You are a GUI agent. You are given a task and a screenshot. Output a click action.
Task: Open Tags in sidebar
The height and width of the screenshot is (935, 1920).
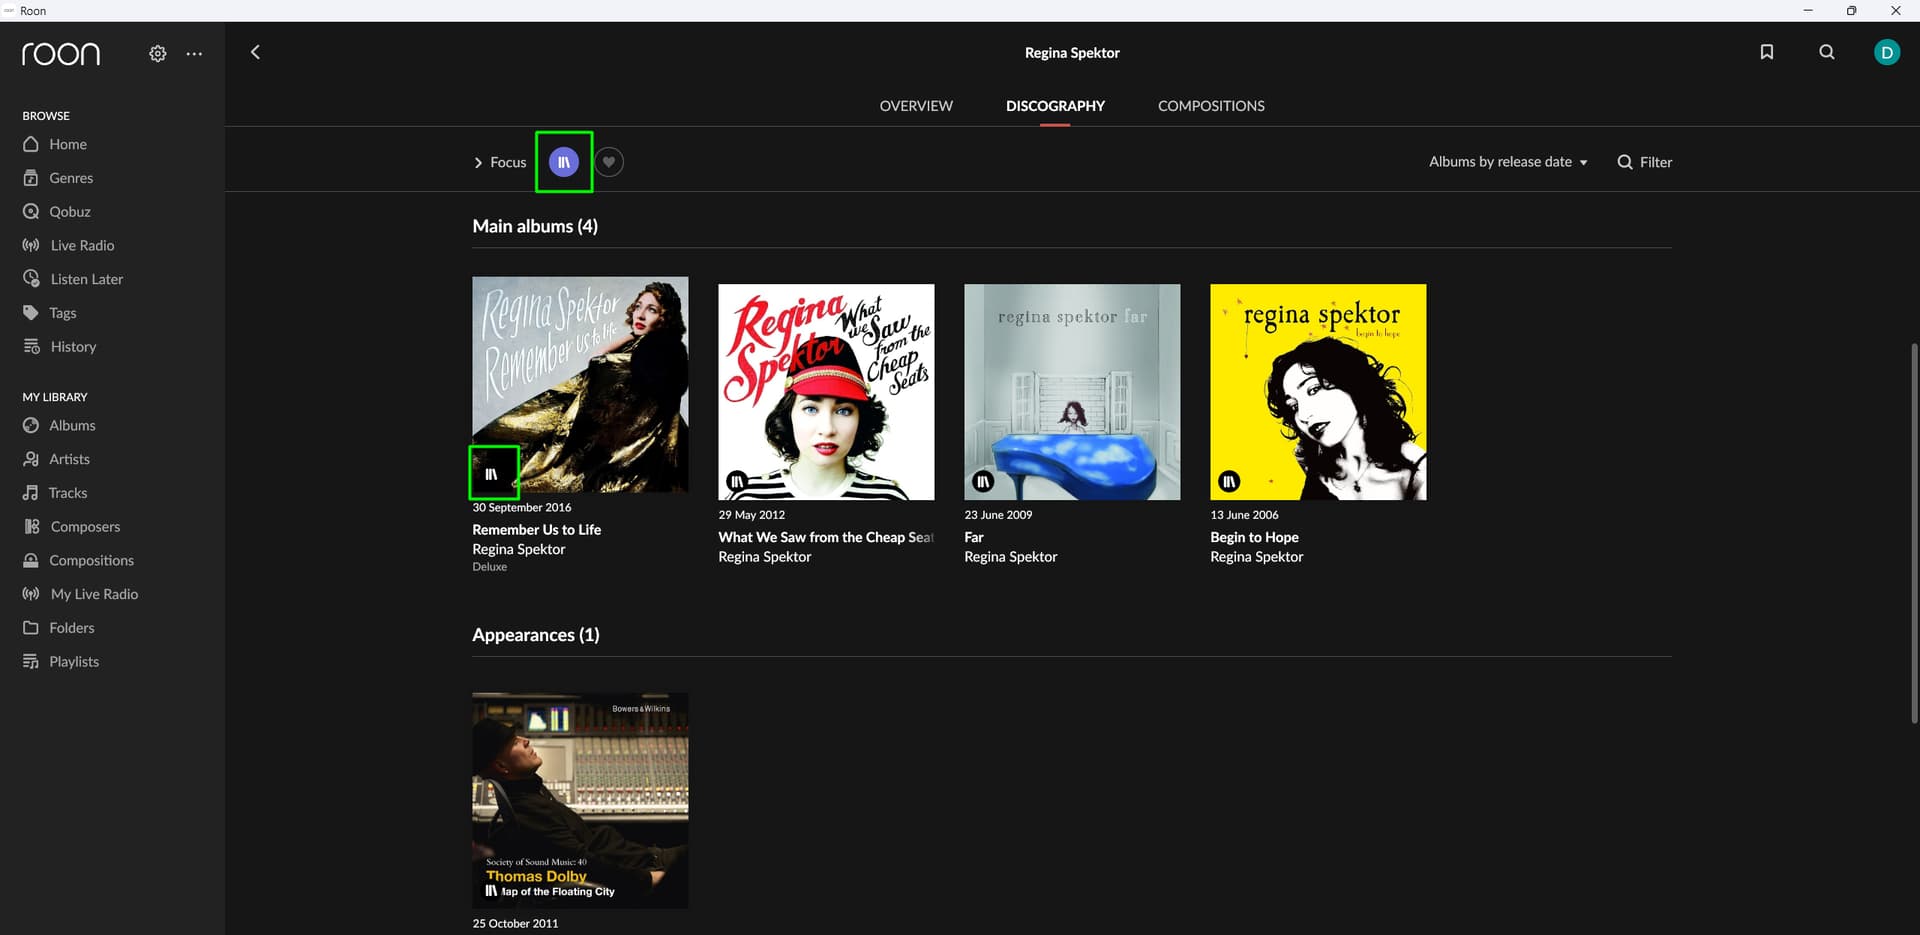pyautogui.click(x=50, y=313)
